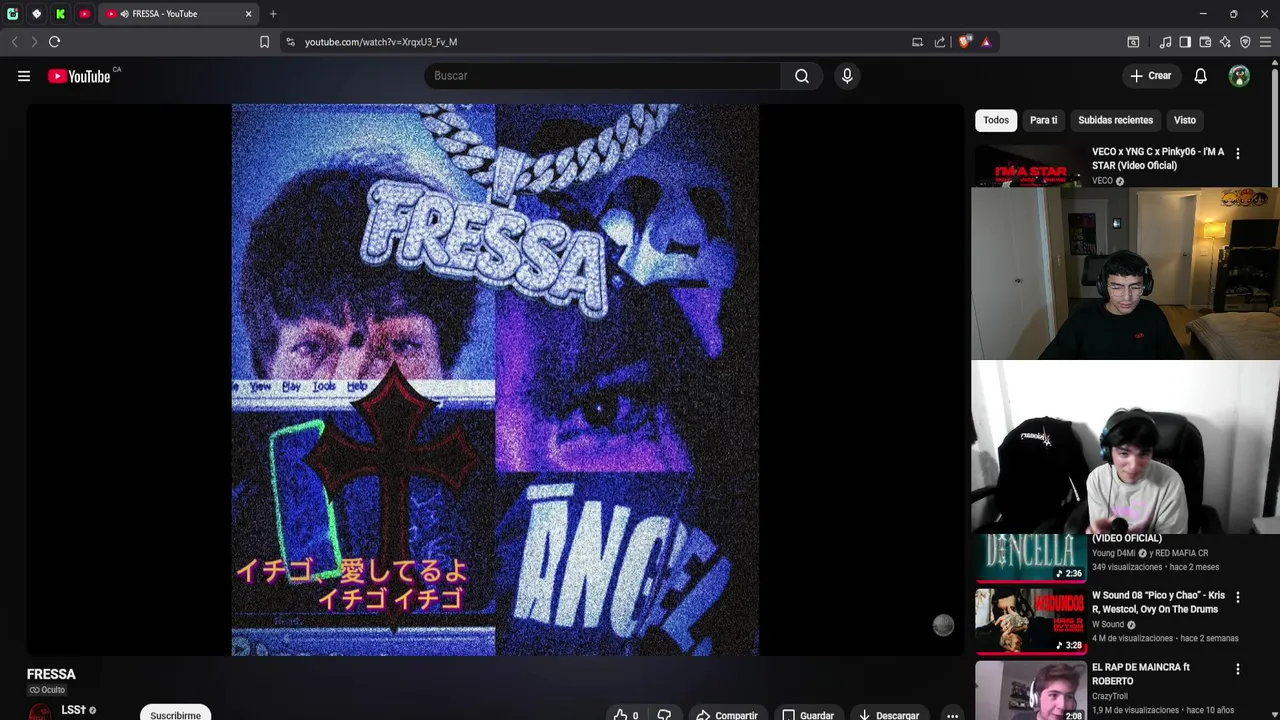The height and width of the screenshot is (720, 1280).
Task: Open the VECO x YNG C video title
Action: coord(1158,158)
